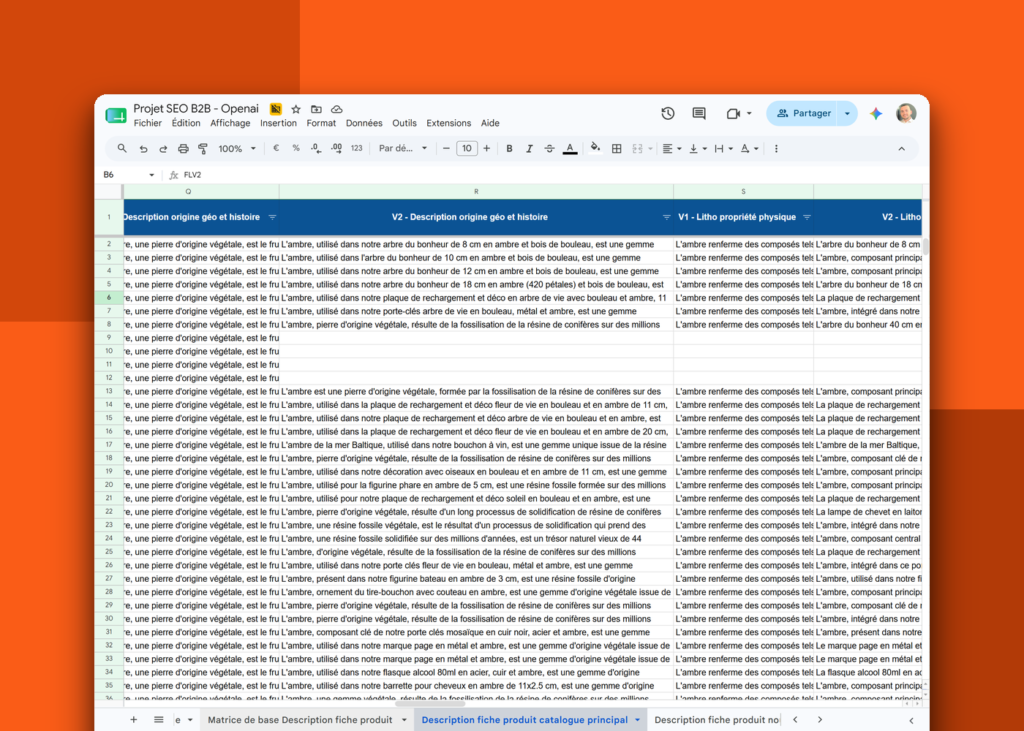The height and width of the screenshot is (731, 1024).
Task: Check cloud save status icon
Action: (x=336, y=109)
